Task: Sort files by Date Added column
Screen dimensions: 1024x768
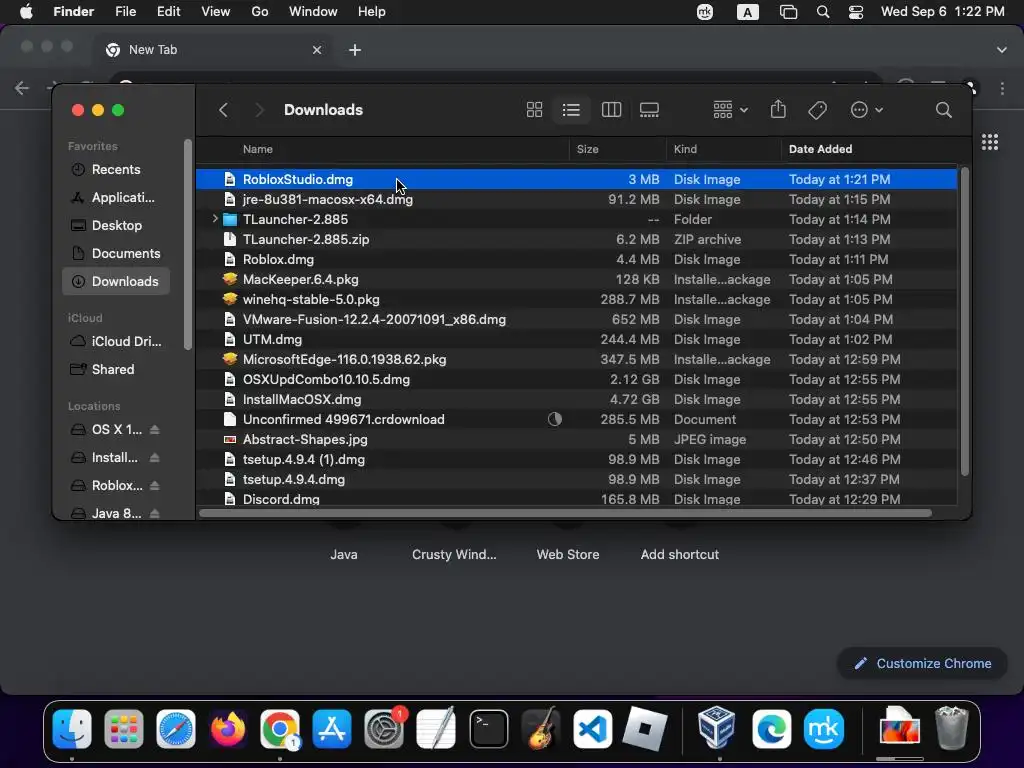Action: pos(869,149)
